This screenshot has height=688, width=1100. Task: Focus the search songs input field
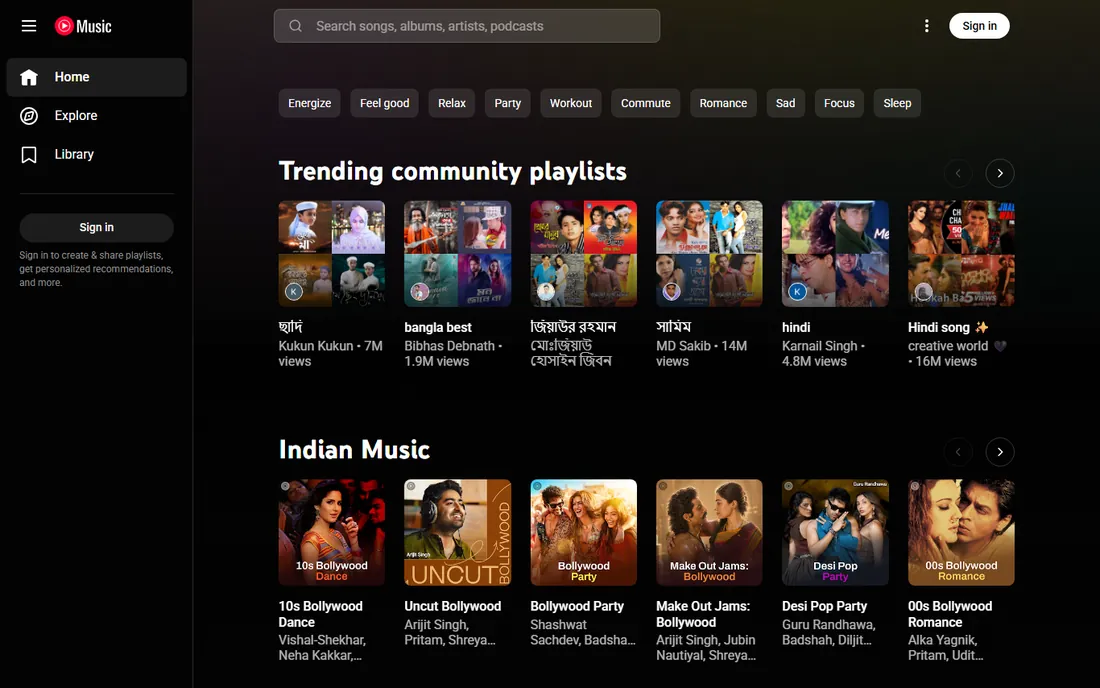tap(467, 26)
